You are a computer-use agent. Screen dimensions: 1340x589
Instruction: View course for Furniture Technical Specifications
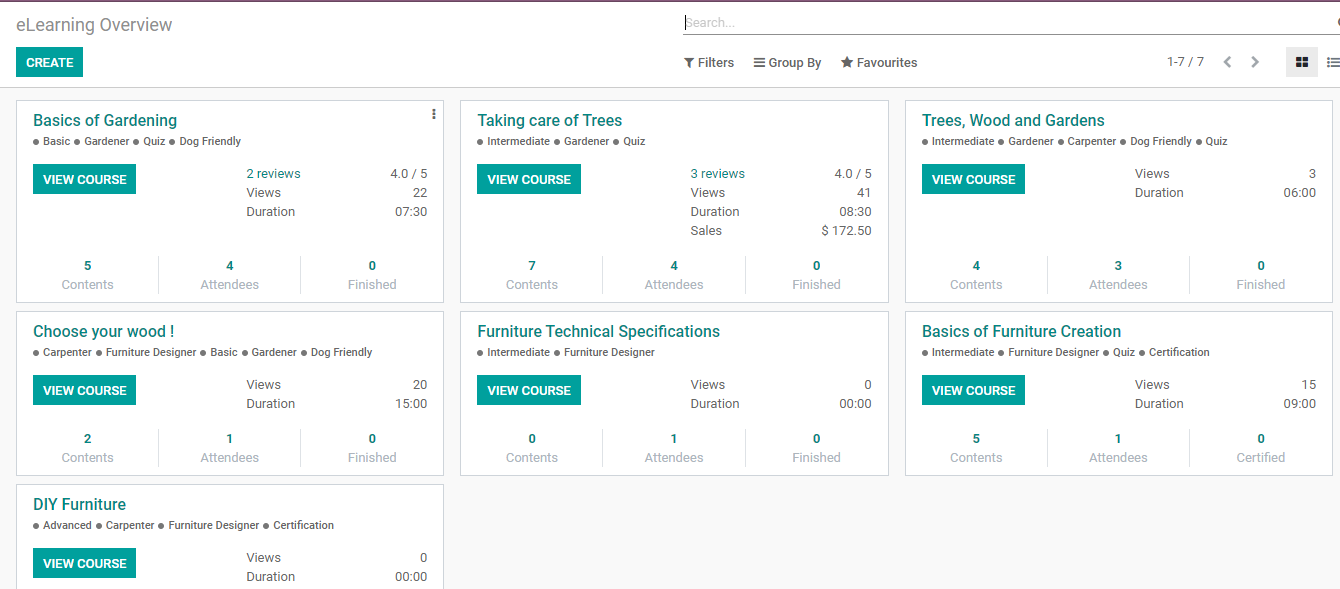point(528,390)
